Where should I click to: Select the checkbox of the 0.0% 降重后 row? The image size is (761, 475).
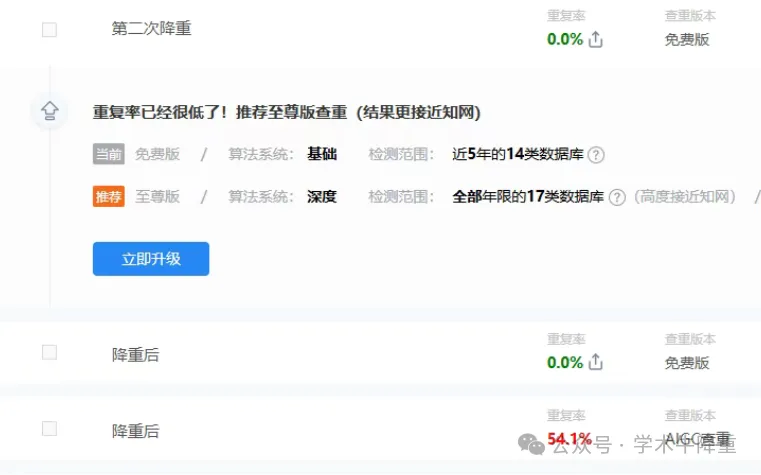click(x=49, y=352)
